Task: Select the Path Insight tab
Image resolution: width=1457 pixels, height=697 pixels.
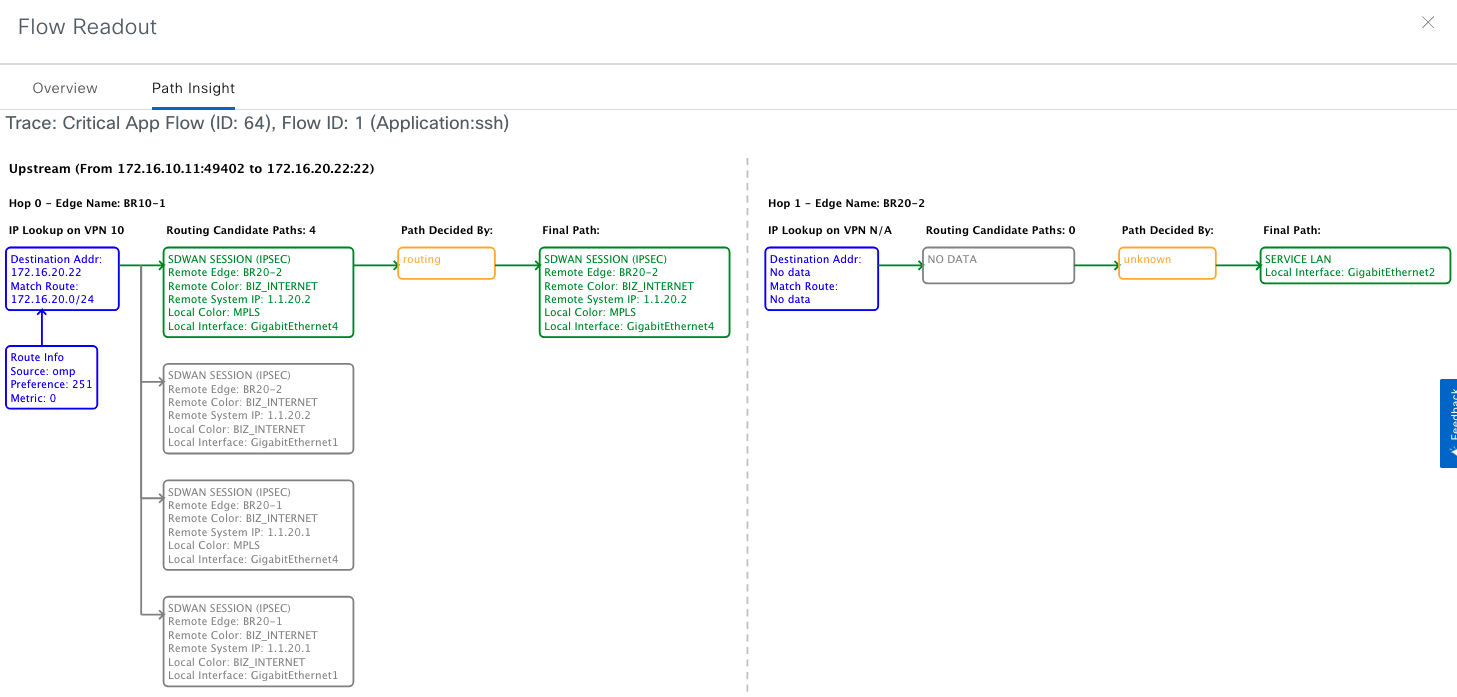Action: (193, 88)
